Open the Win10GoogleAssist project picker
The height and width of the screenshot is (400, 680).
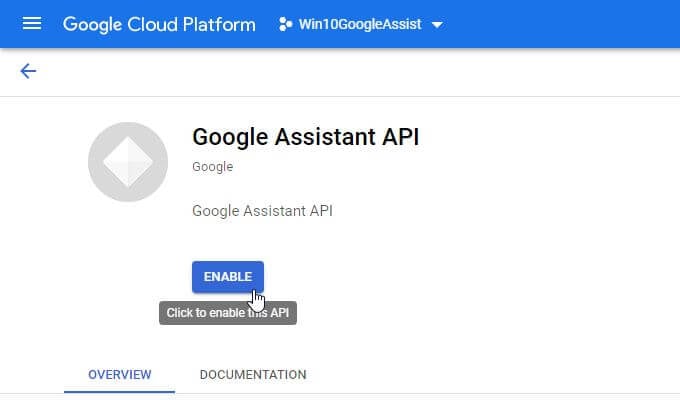[x=360, y=24]
